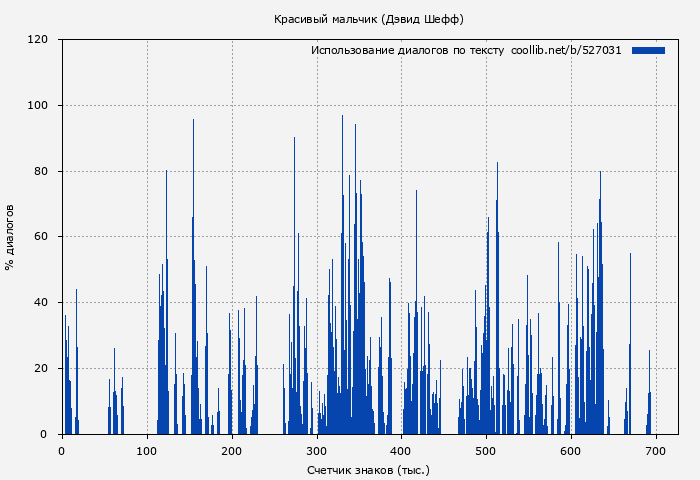This screenshot has width=700, height=480.
Task: Click the y-axis tick label 40
Action: pyautogui.click(x=41, y=303)
